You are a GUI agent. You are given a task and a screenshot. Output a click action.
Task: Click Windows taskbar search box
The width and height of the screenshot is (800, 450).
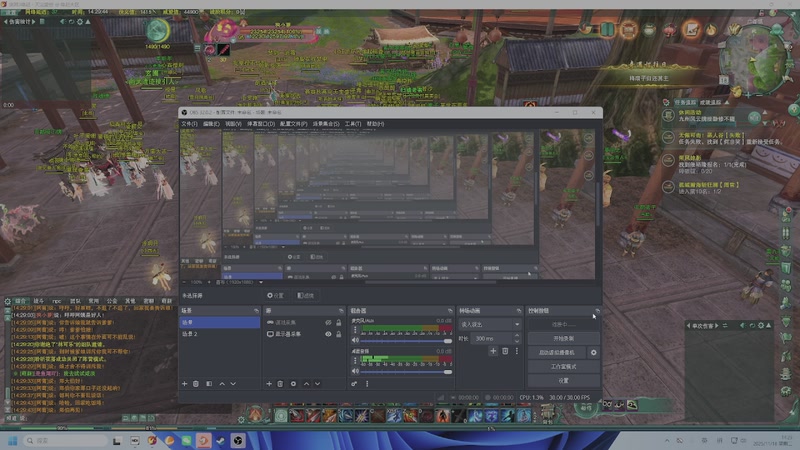click(x=66, y=440)
